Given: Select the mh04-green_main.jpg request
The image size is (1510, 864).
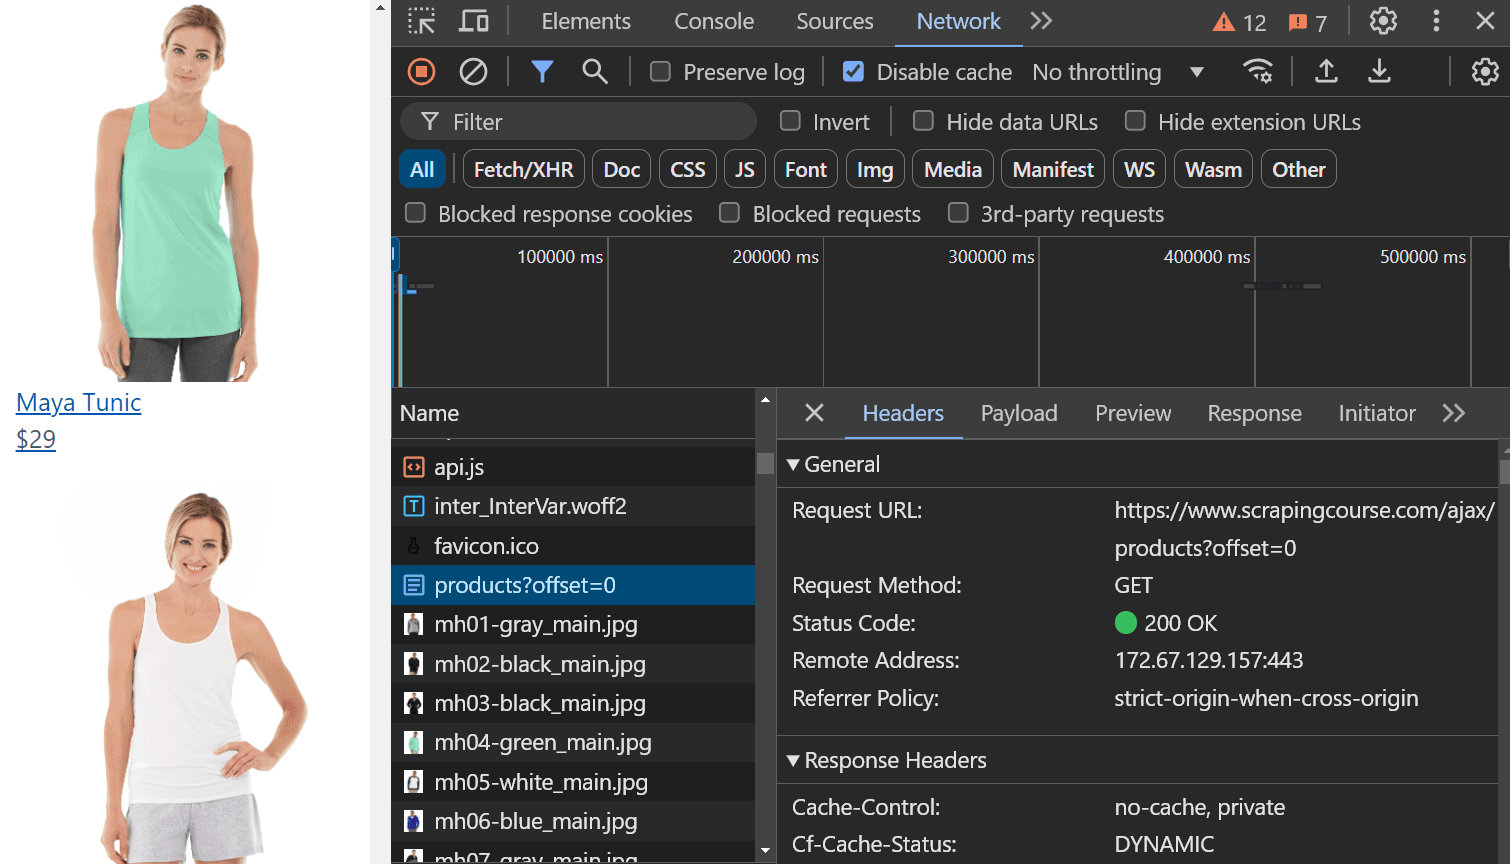Looking at the screenshot, I should pyautogui.click(x=573, y=742).
